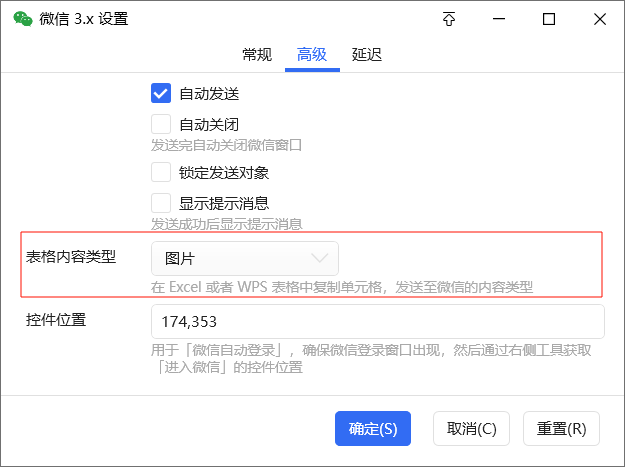Close the settings dialog
This screenshot has height=467, width=625.
click(x=599, y=19)
